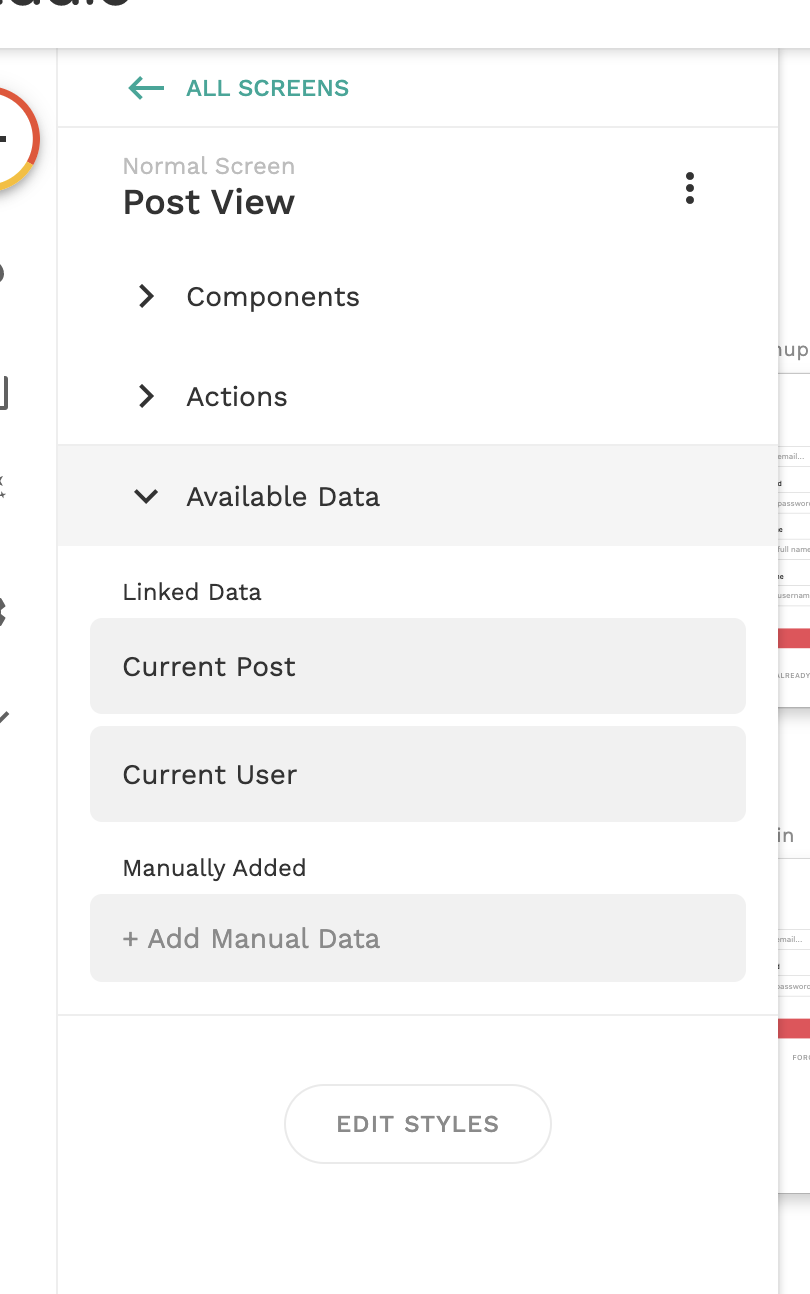Click the Post View screen title
810x1294 pixels.
click(209, 203)
